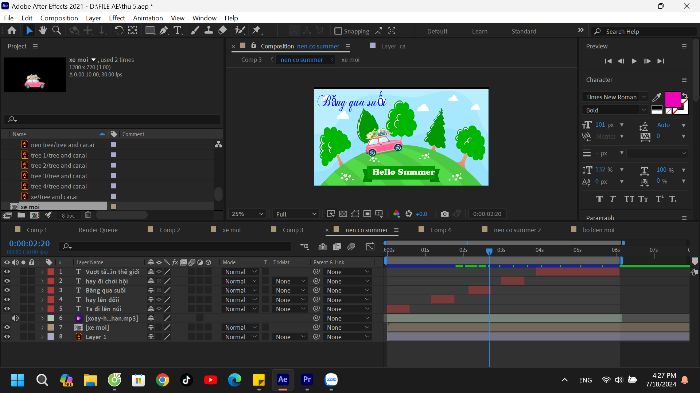Hide Layer 1 in the timeline
700x393 pixels.
point(7,337)
